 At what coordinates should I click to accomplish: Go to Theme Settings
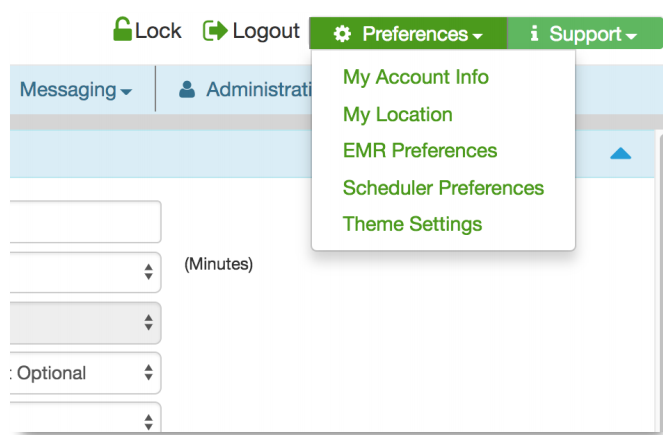tap(412, 224)
